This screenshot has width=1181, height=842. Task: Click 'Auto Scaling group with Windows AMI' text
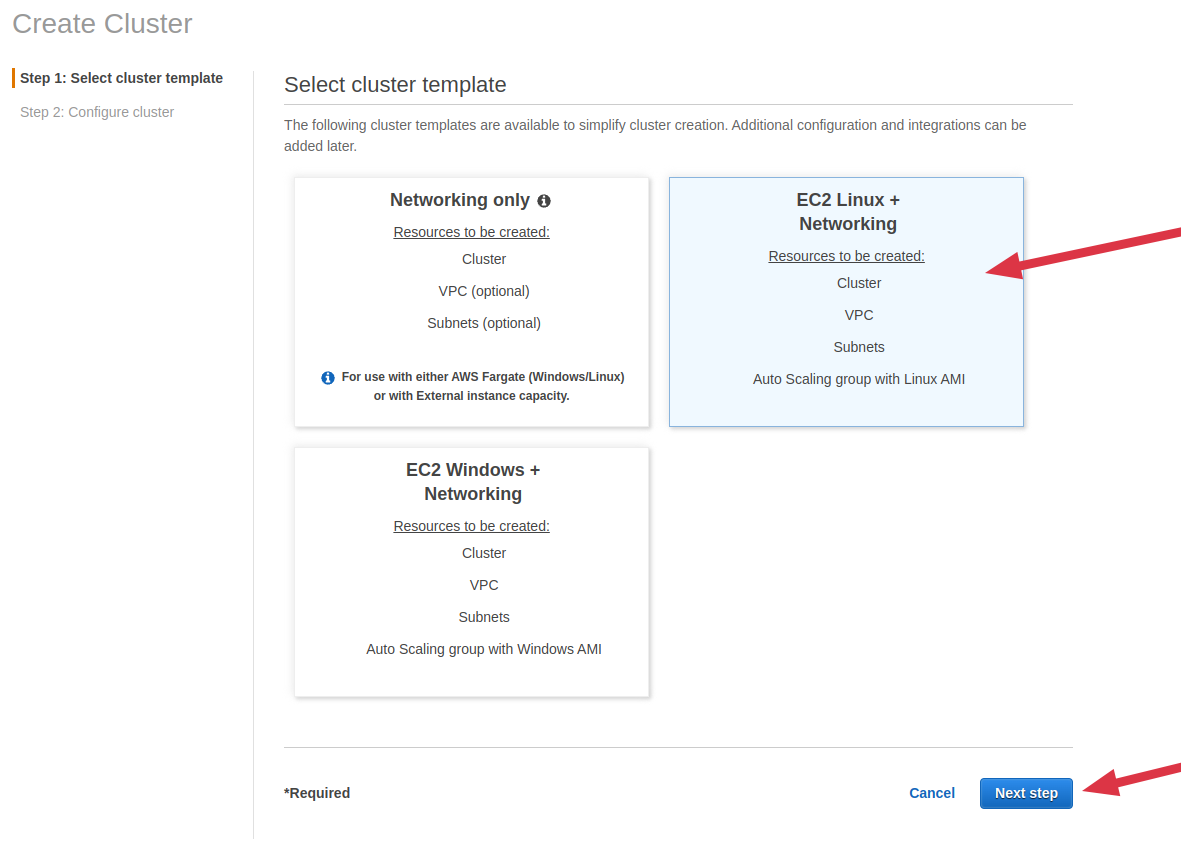[483, 649]
